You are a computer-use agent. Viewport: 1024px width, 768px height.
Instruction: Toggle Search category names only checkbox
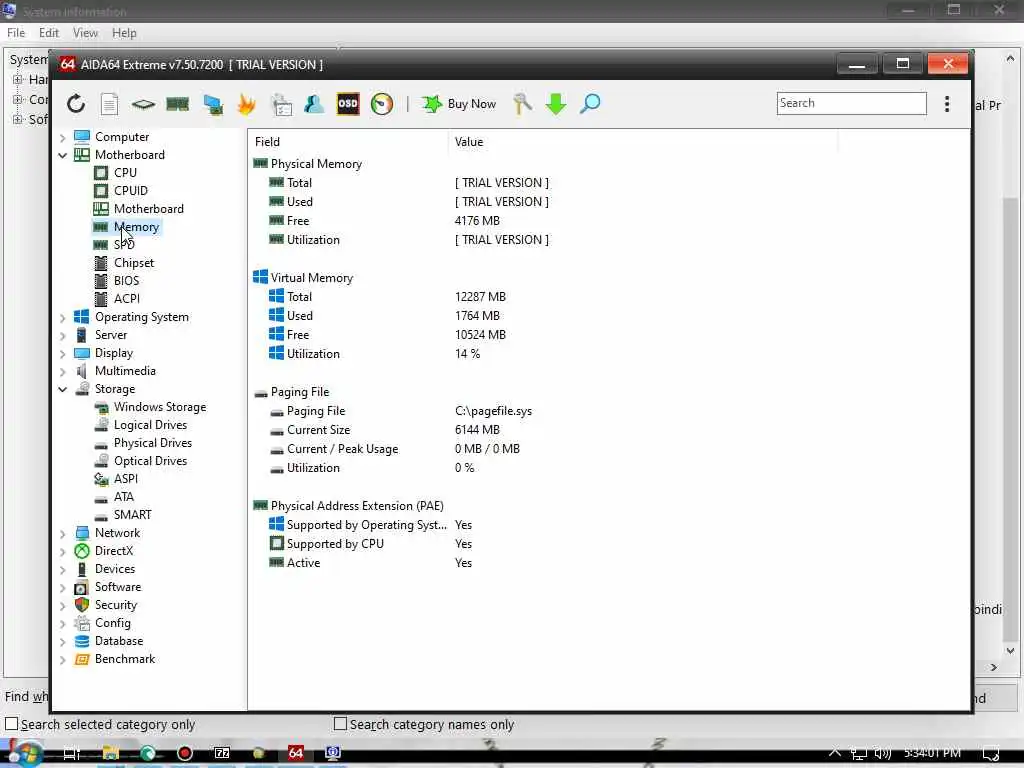340,724
